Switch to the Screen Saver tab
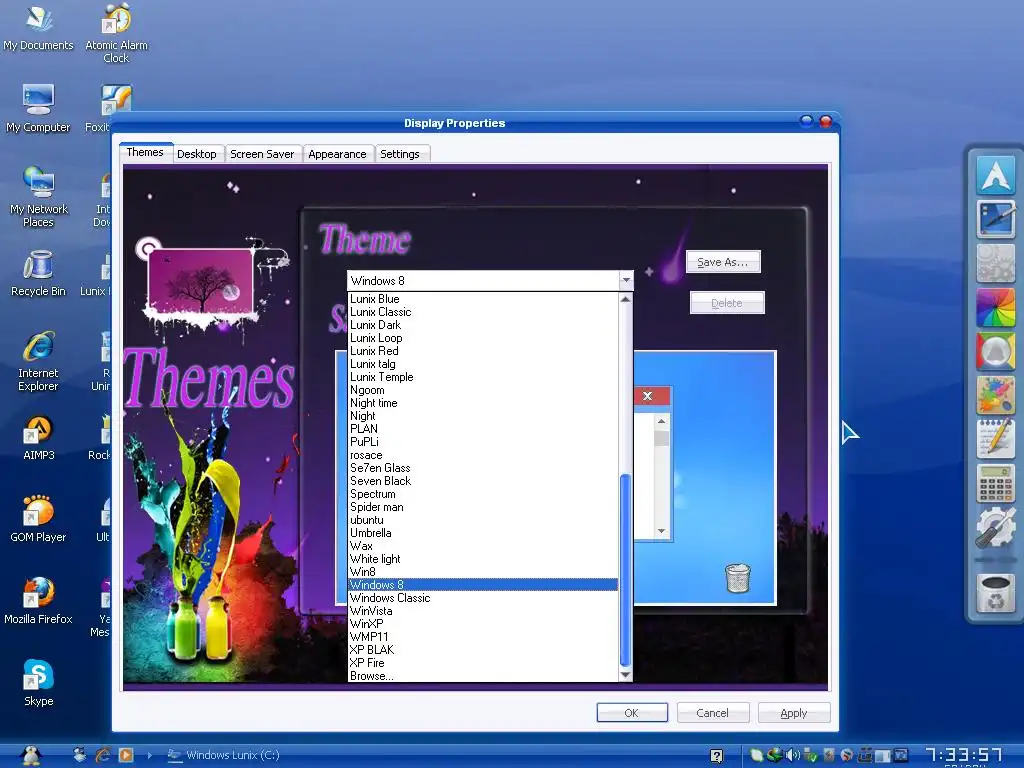The height and width of the screenshot is (768, 1024). 262,154
